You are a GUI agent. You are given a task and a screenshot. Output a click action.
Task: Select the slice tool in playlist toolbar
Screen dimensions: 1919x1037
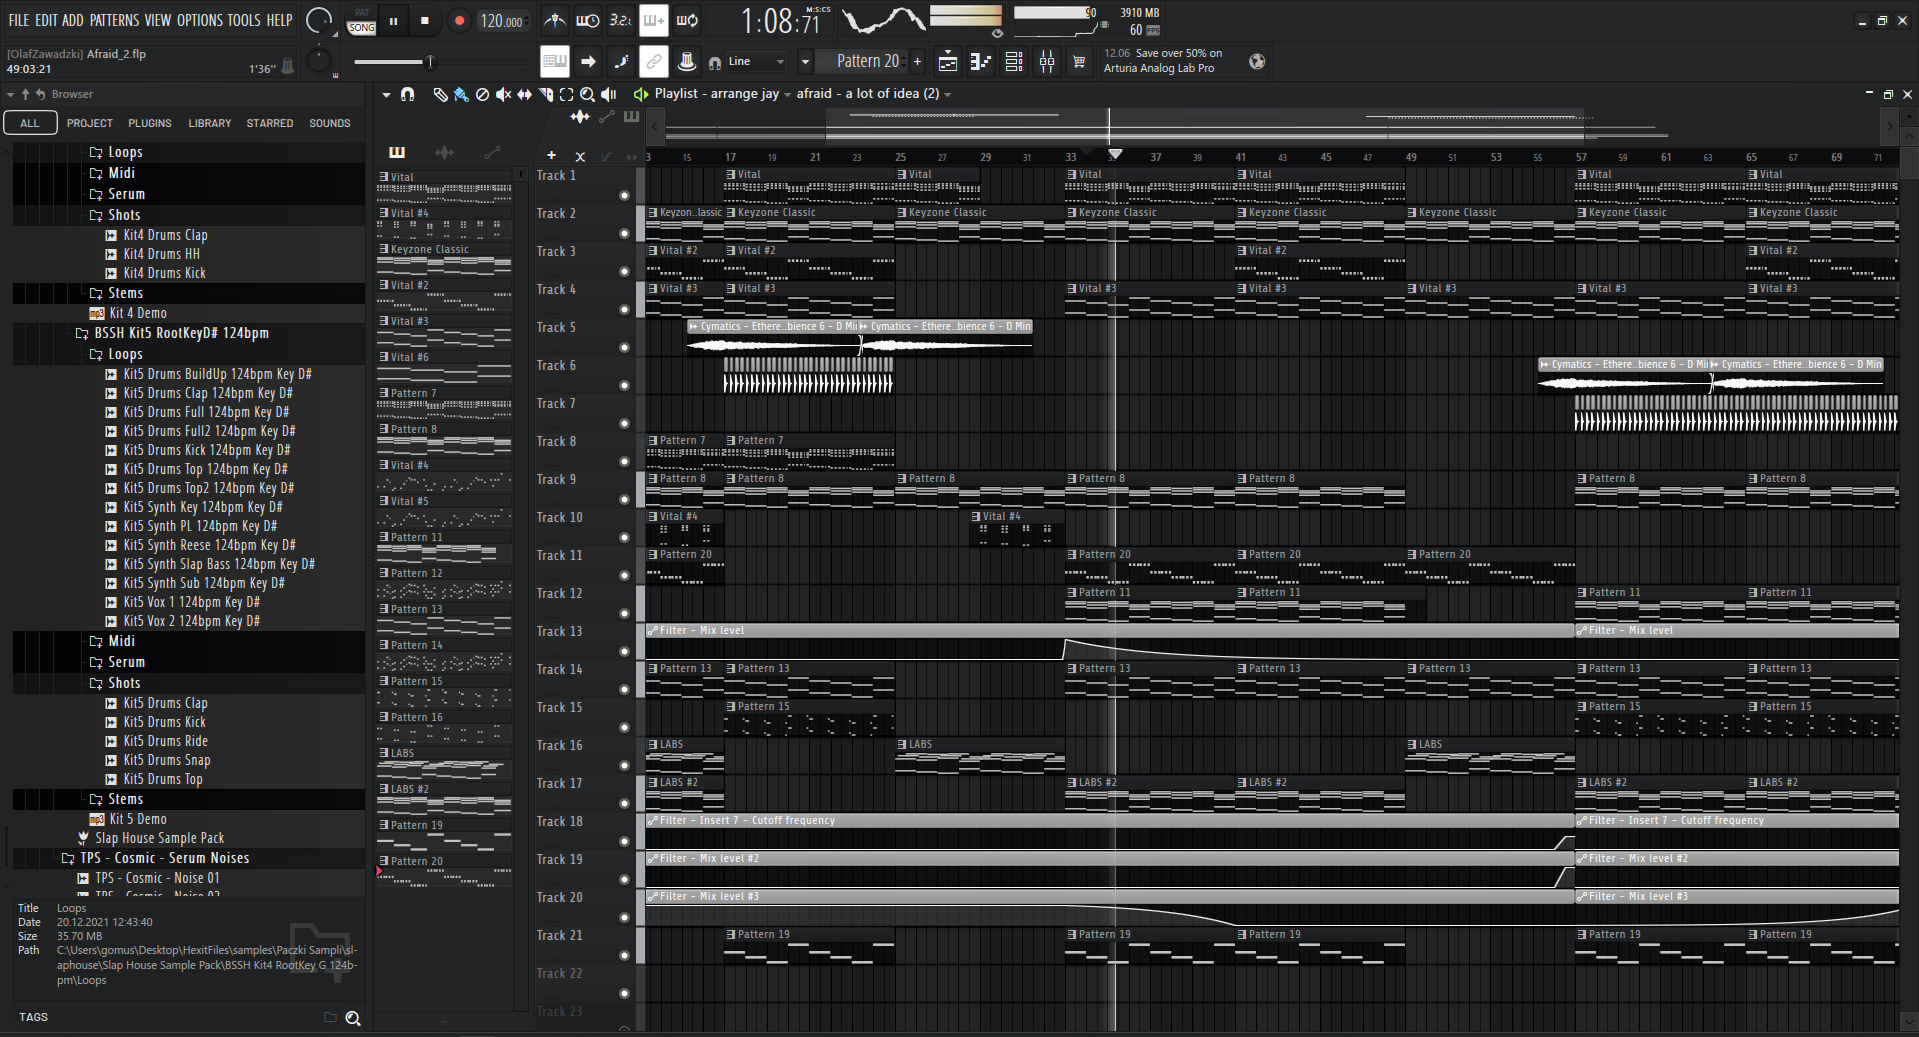click(x=545, y=94)
